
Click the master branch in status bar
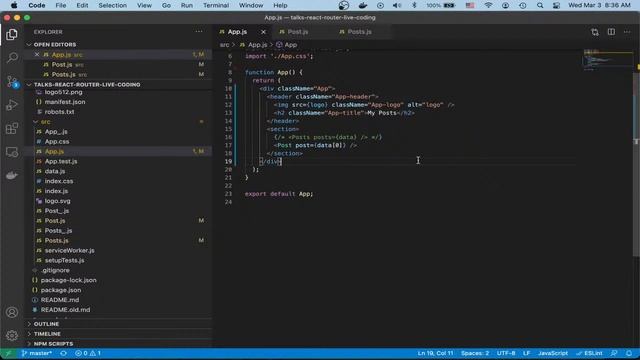coord(37,353)
